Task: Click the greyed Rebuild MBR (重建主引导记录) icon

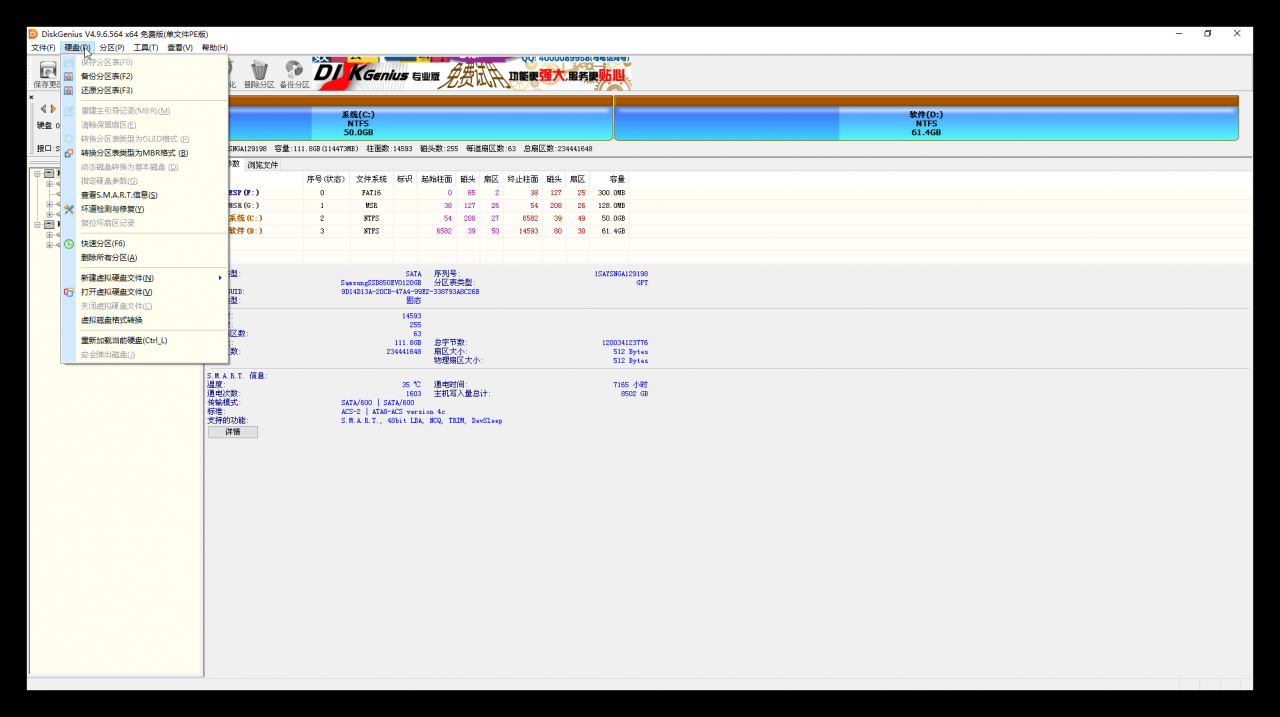Action: tap(69, 111)
